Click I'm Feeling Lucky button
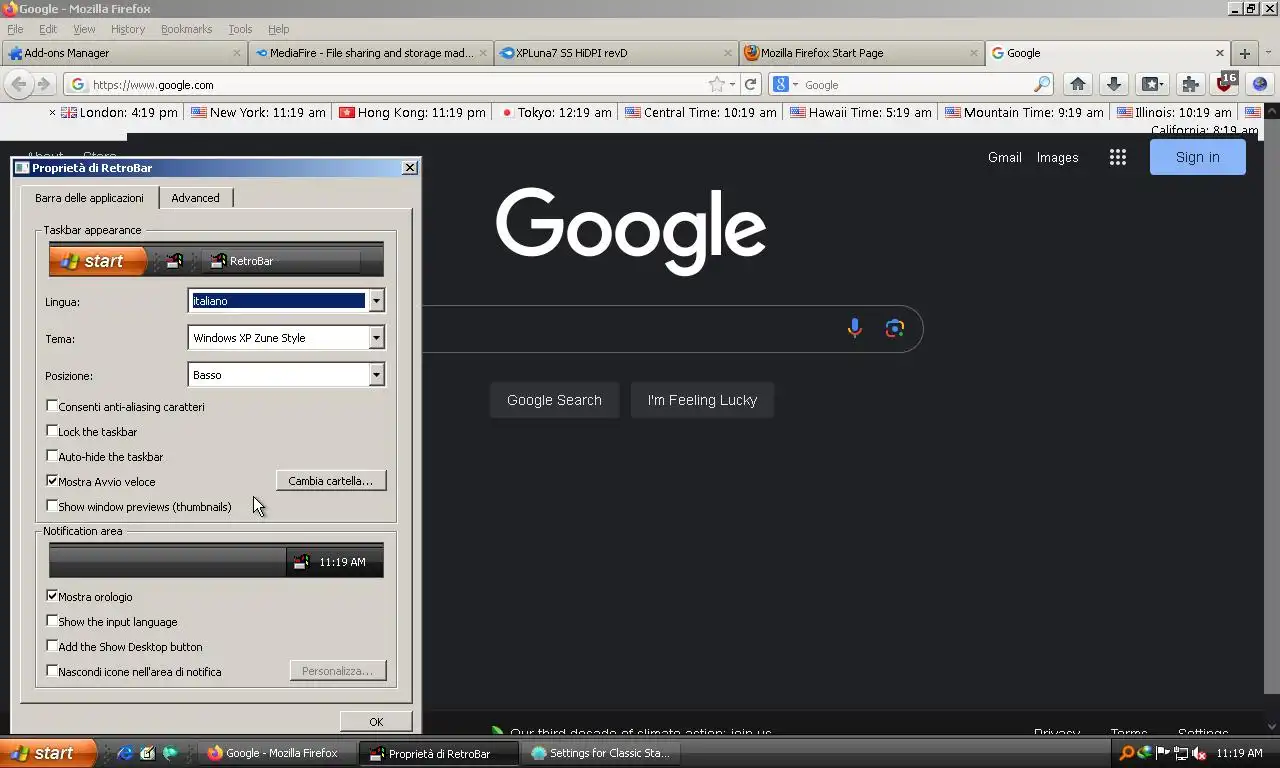Viewport: 1280px width, 768px height. [x=702, y=400]
